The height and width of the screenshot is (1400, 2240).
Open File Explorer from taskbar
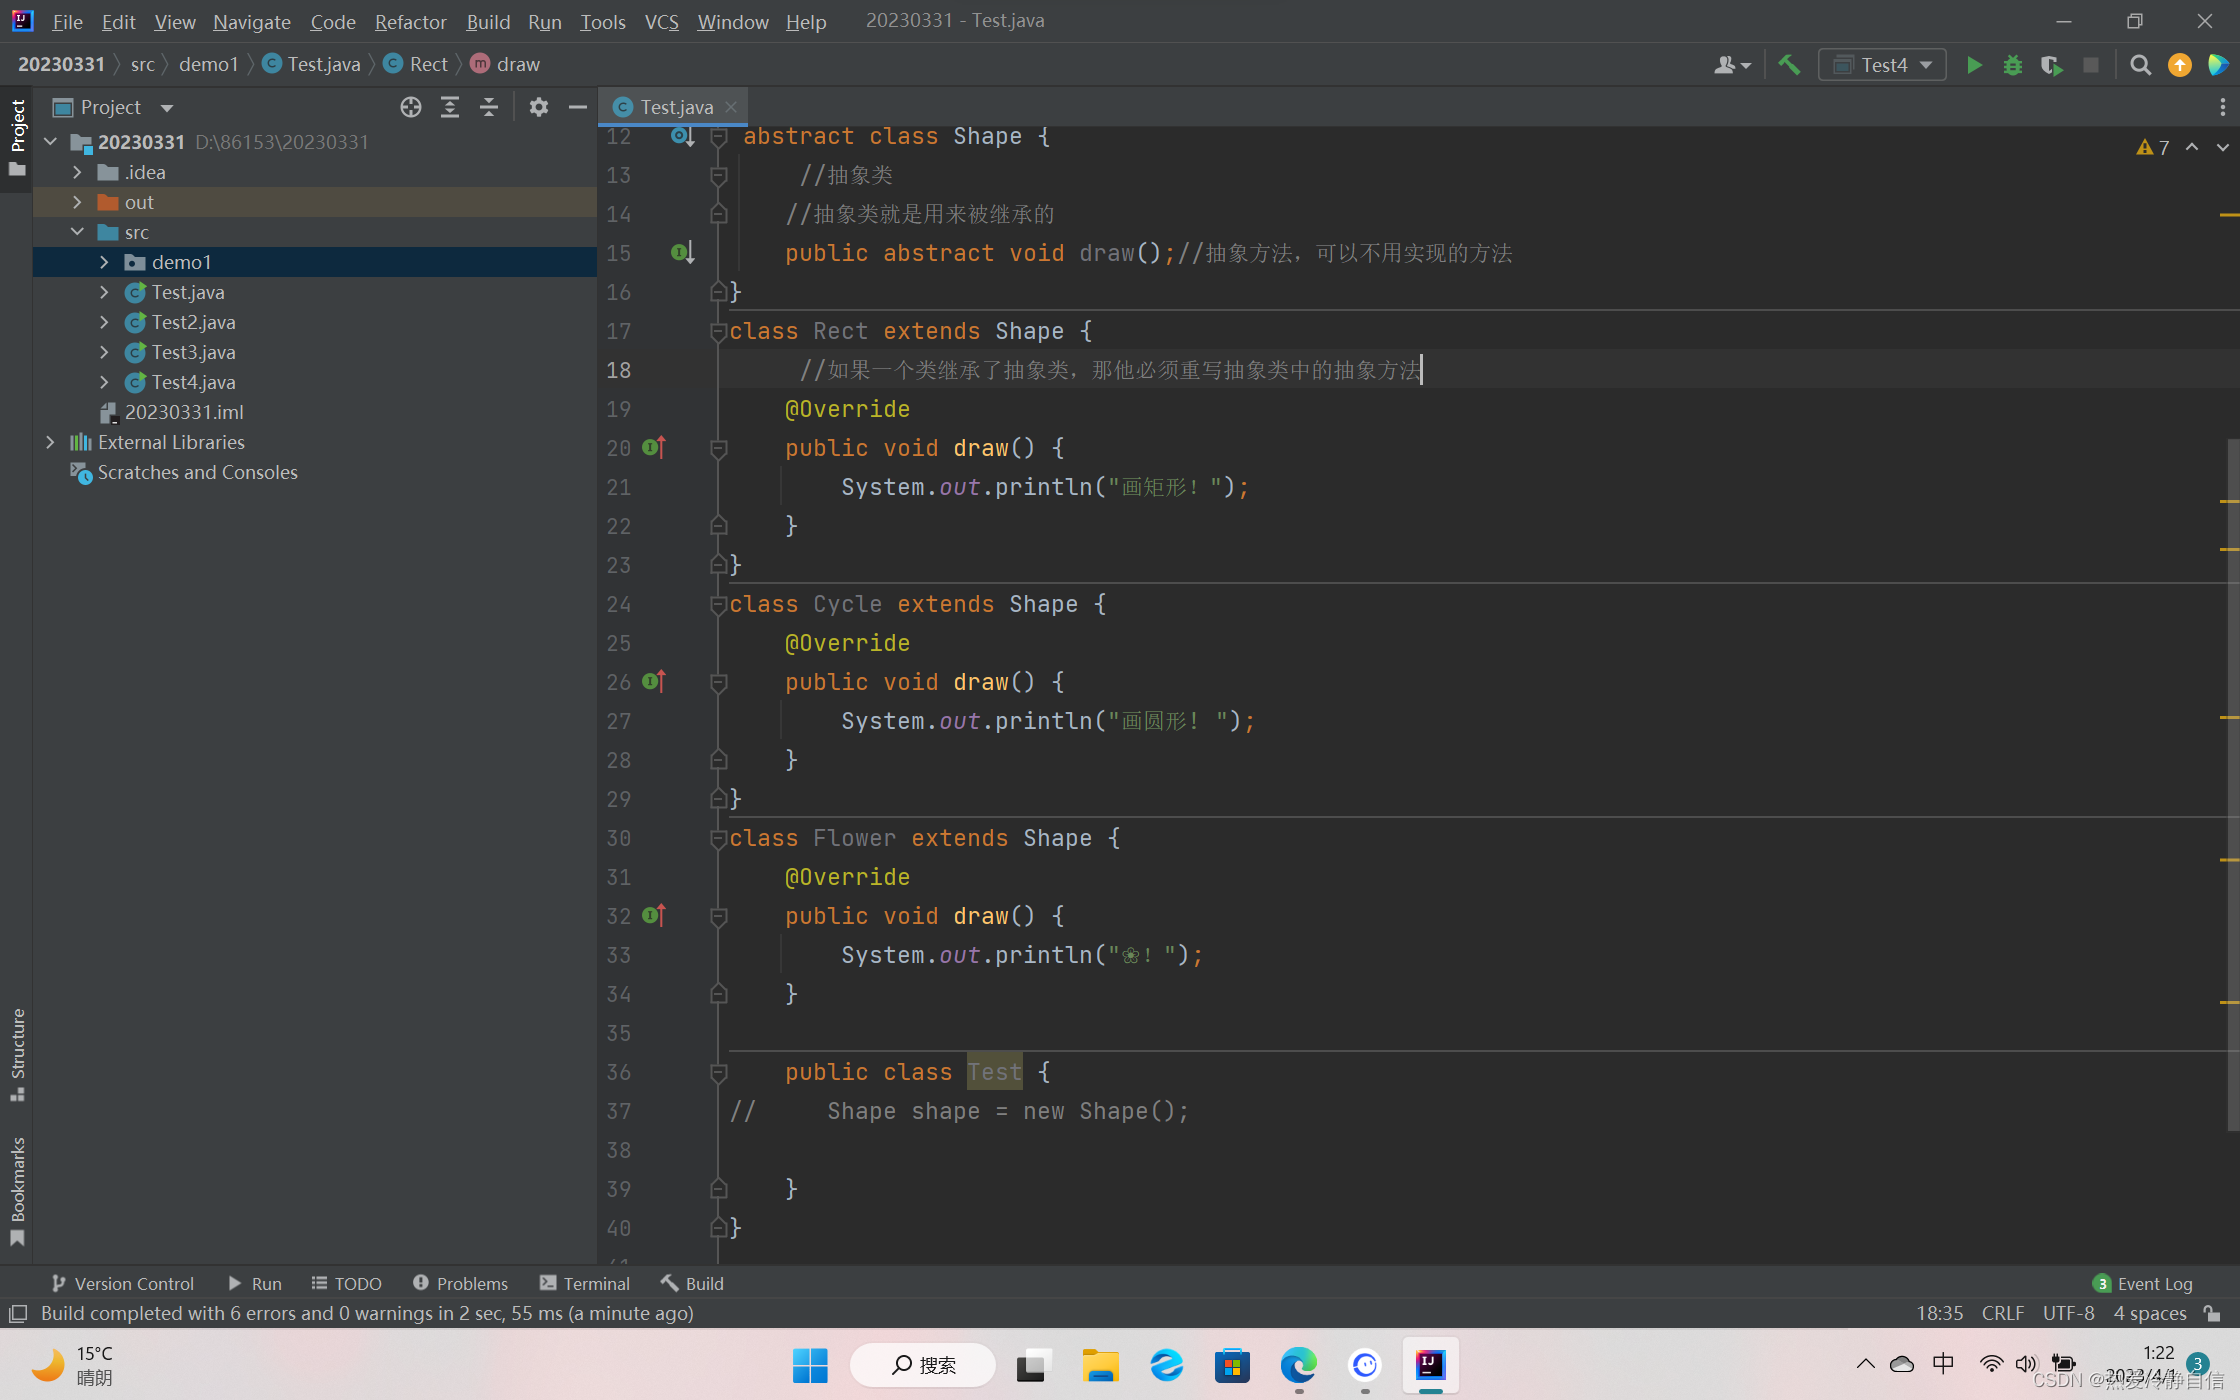(1100, 1365)
